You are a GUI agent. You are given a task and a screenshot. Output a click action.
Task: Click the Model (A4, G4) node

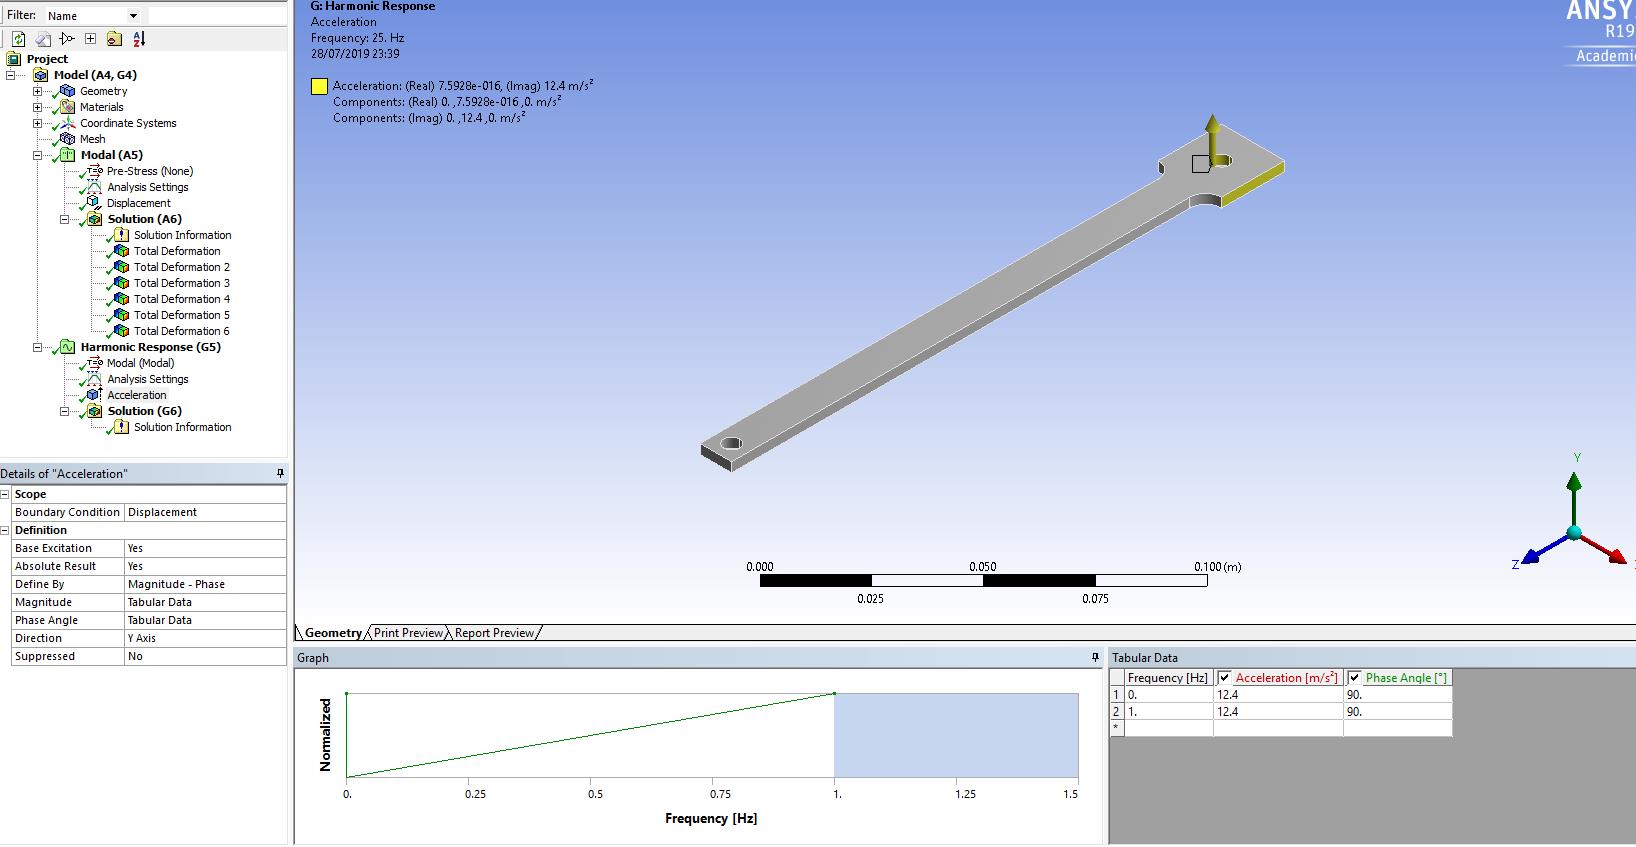(x=95, y=75)
